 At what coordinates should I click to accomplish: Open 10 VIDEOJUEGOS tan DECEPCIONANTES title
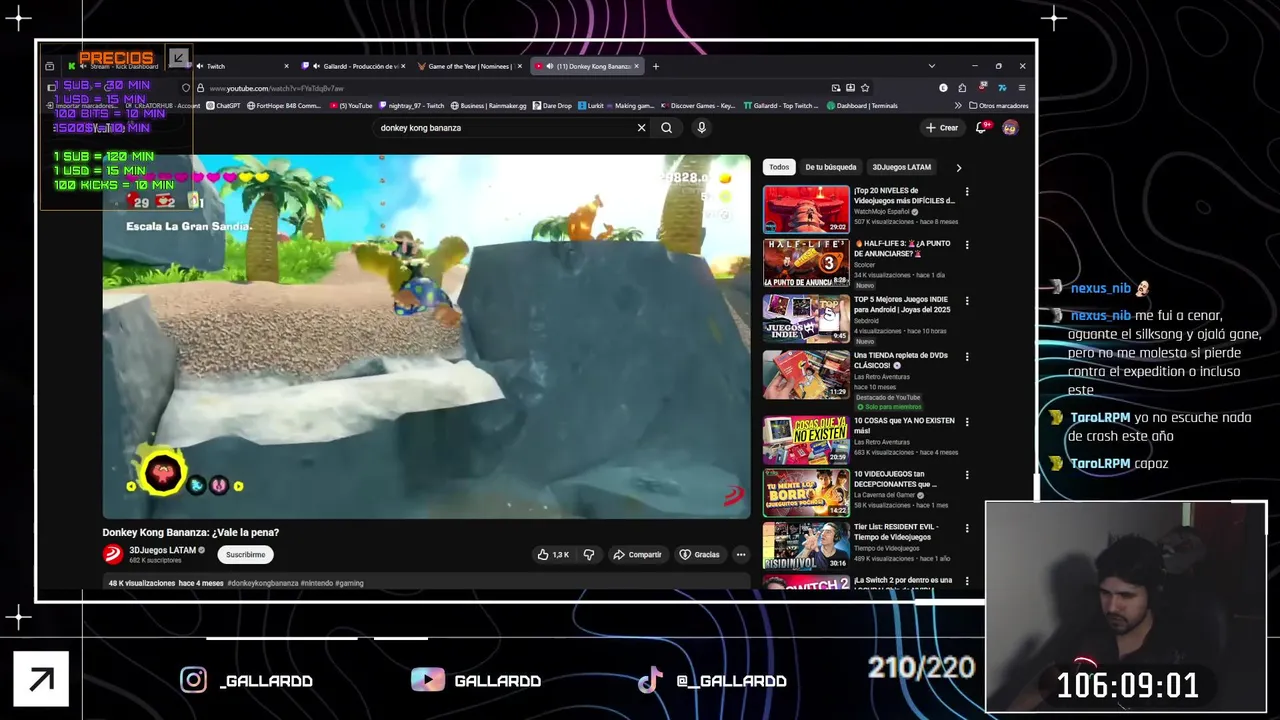[x=895, y=479]
